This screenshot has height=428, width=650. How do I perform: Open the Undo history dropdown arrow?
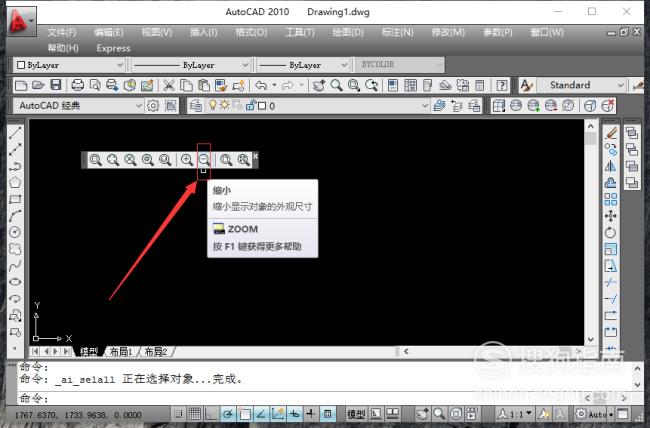pyautogui.click(x=274, y=85)
